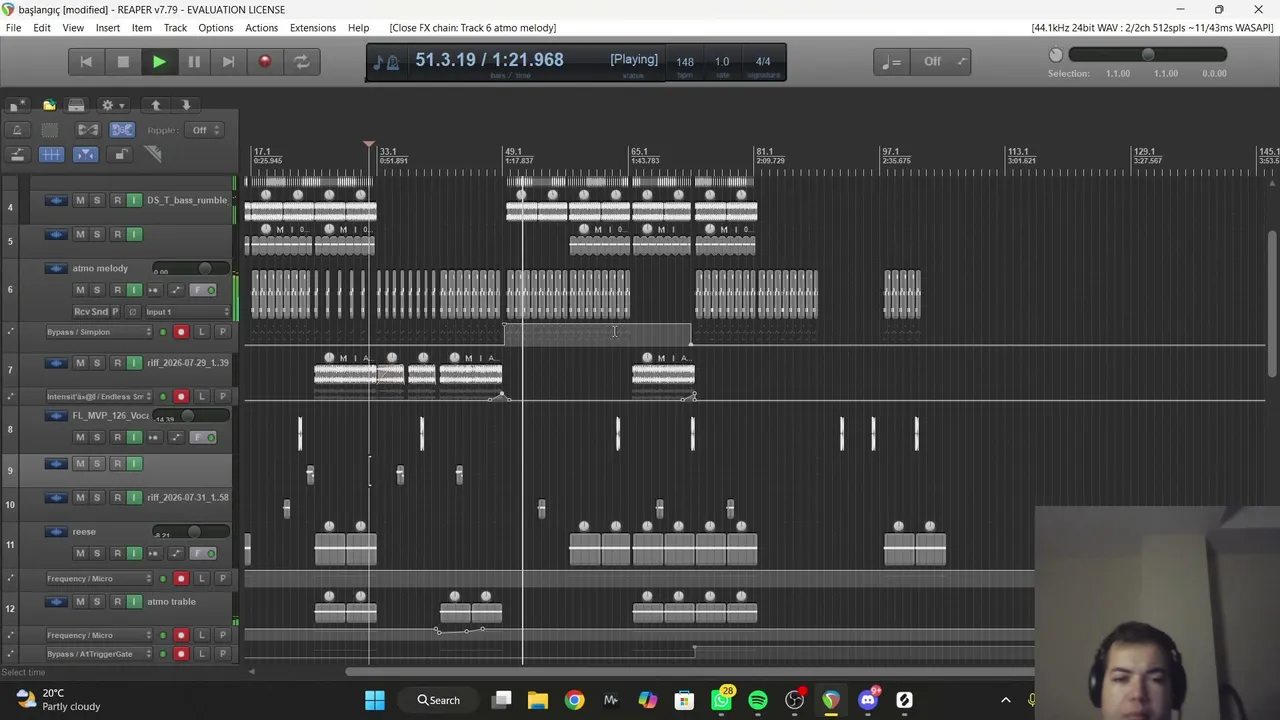This screenshot has height=720, width=1280.
Task: Click the horizontal arrange scrollbar
Action: click(690, 672)
